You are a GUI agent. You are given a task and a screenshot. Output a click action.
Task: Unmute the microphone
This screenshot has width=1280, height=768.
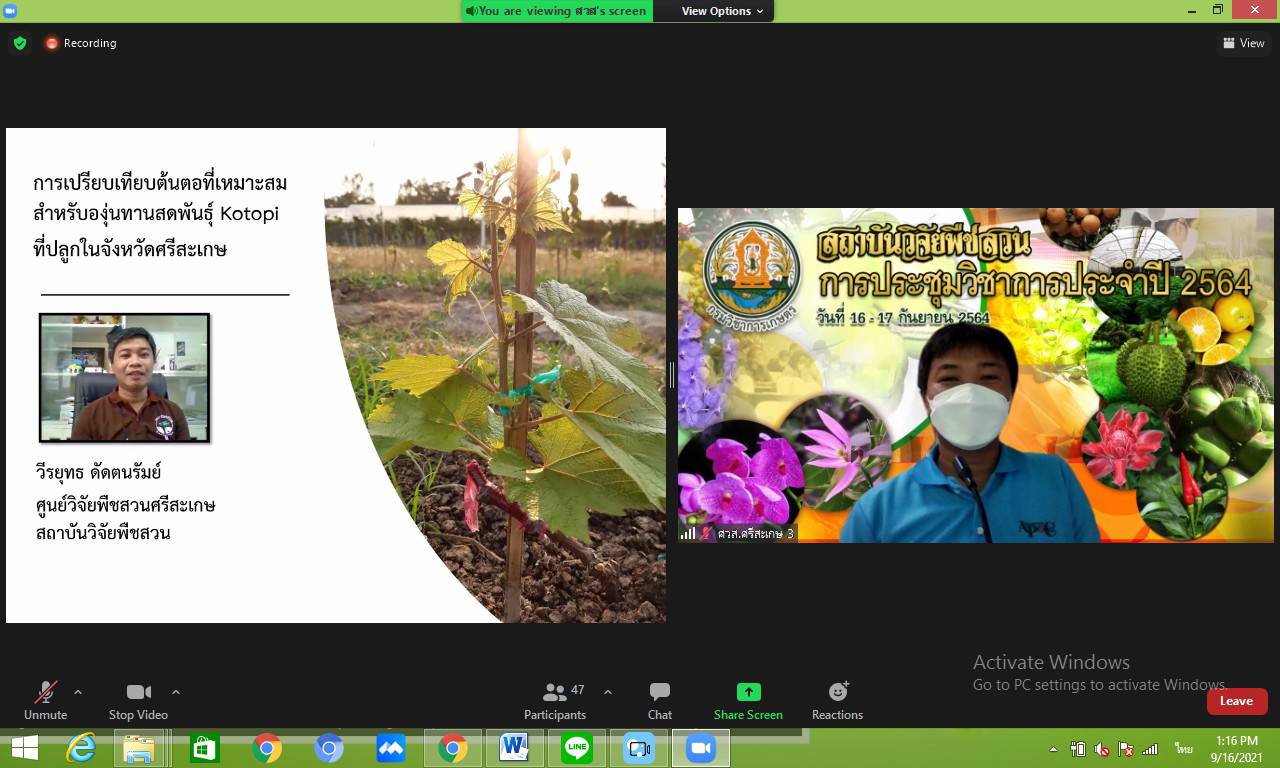click(x=45, y=700)
